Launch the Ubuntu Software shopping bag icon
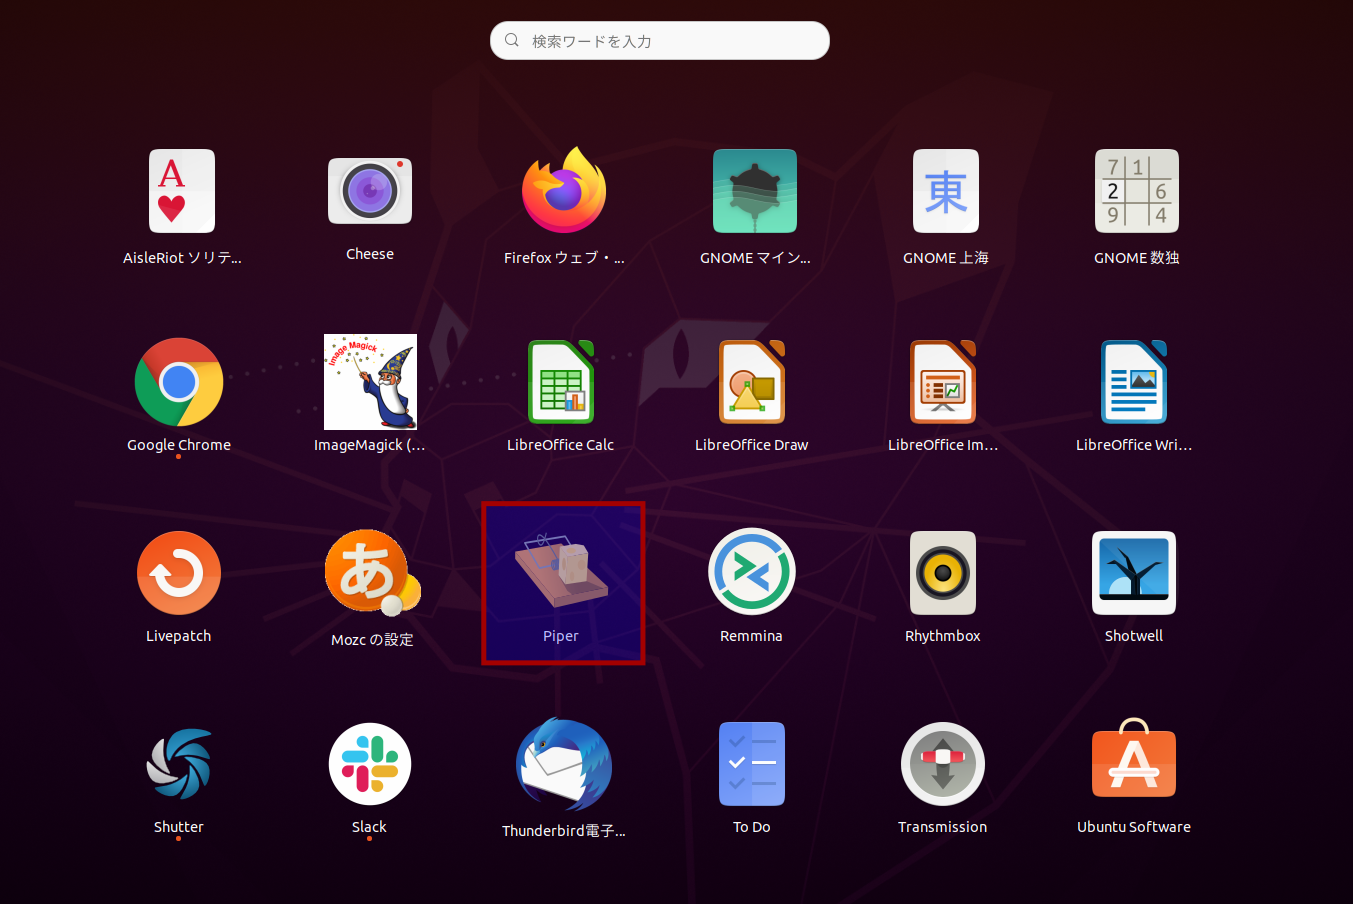The image size is (1353, 904). click(1134, 758)
